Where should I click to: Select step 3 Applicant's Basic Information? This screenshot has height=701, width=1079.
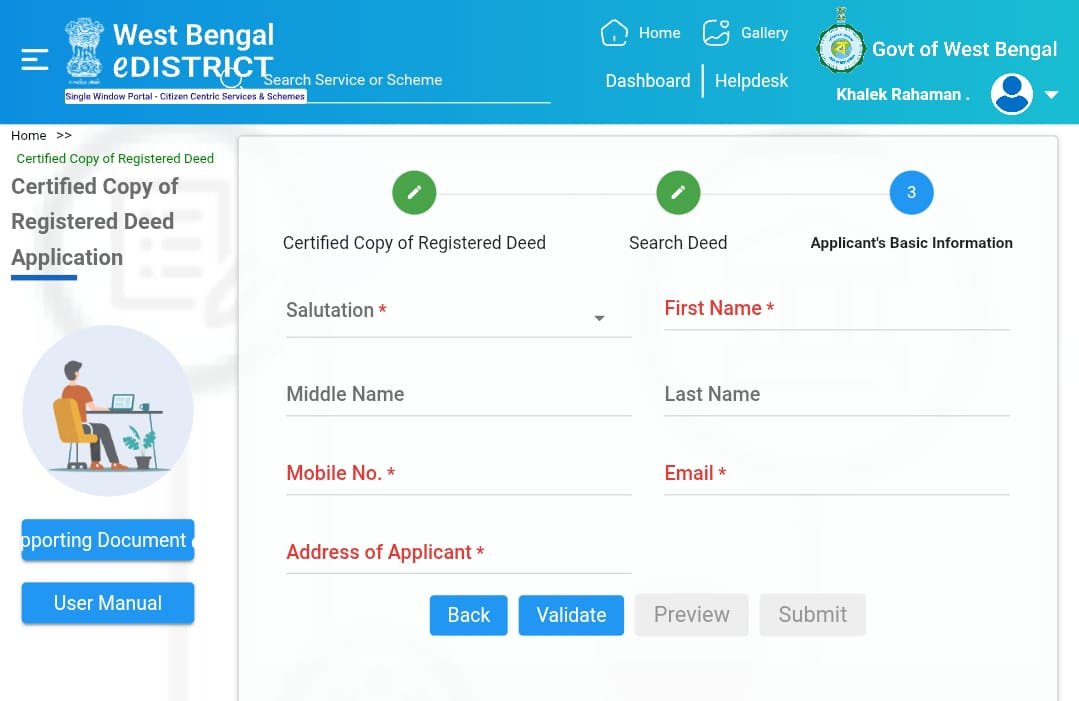click(911, 192)
